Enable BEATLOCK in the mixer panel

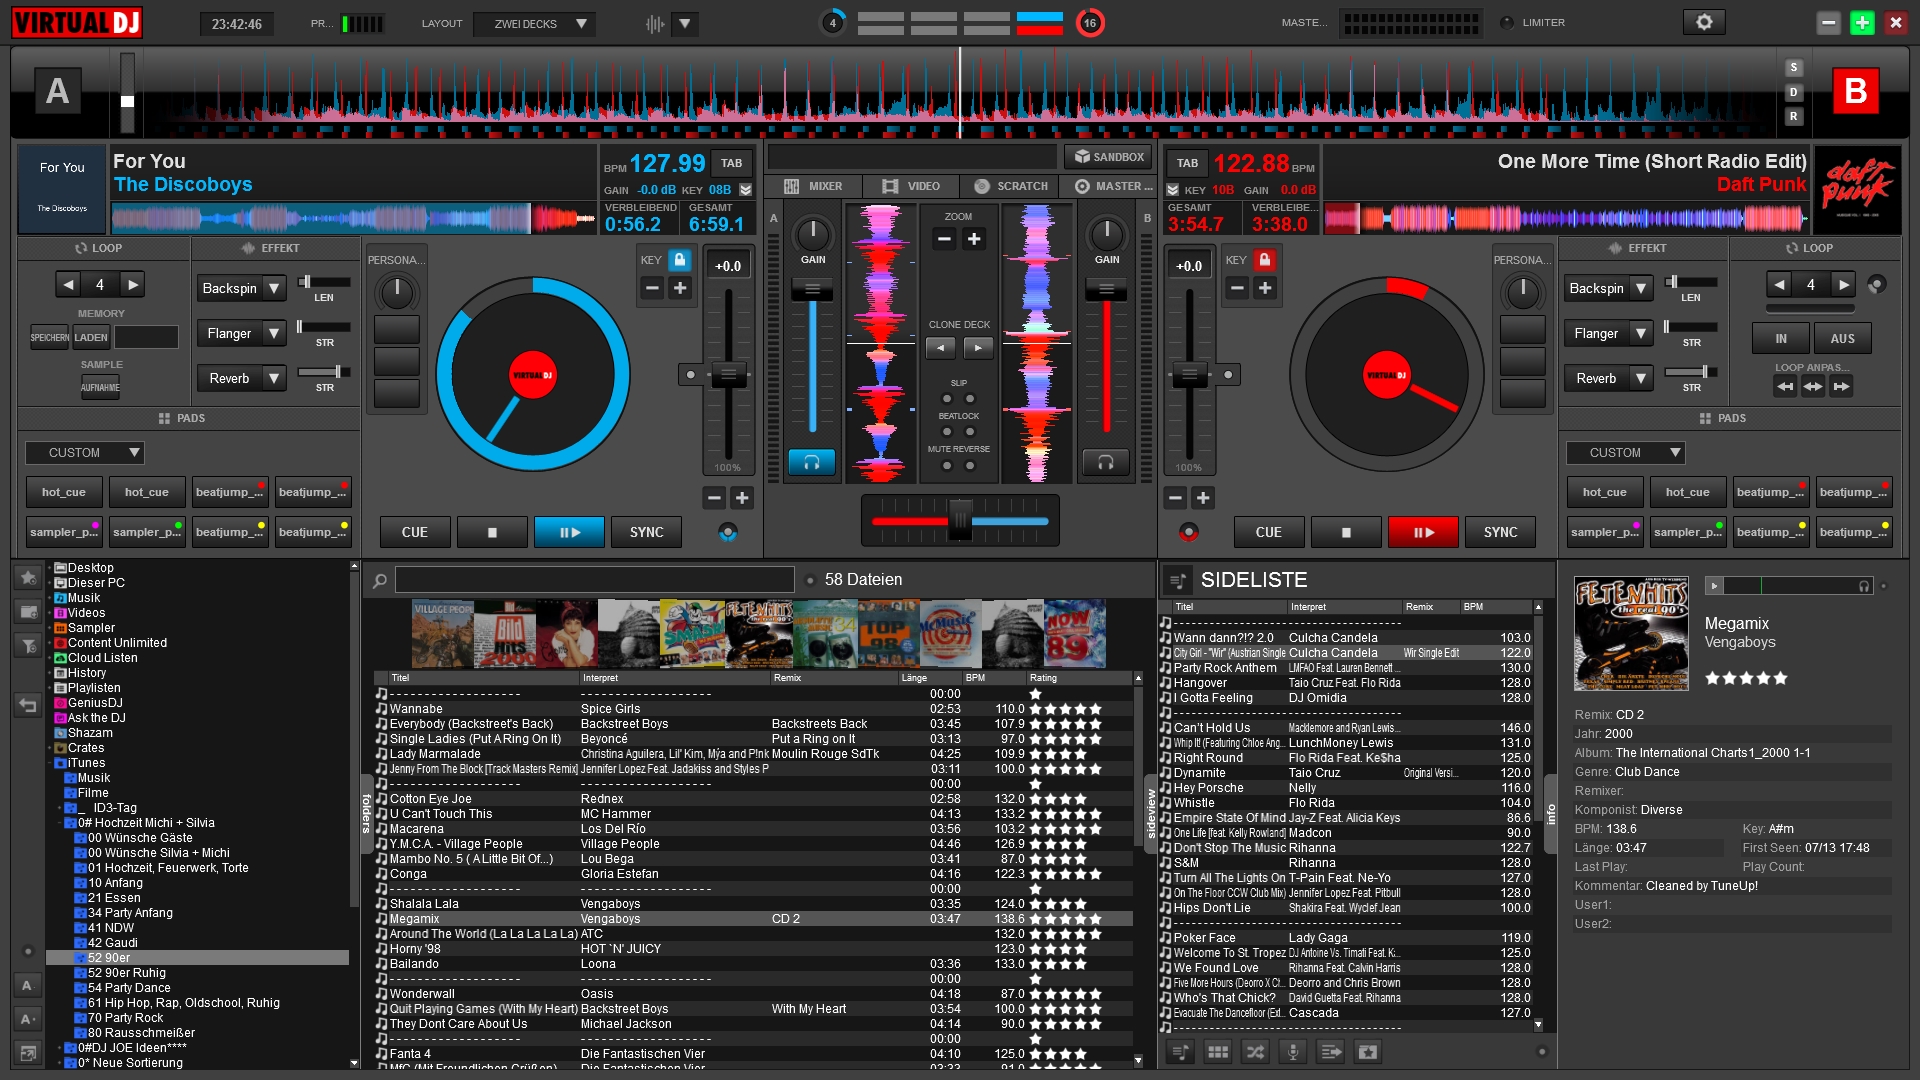coord(947,432)
